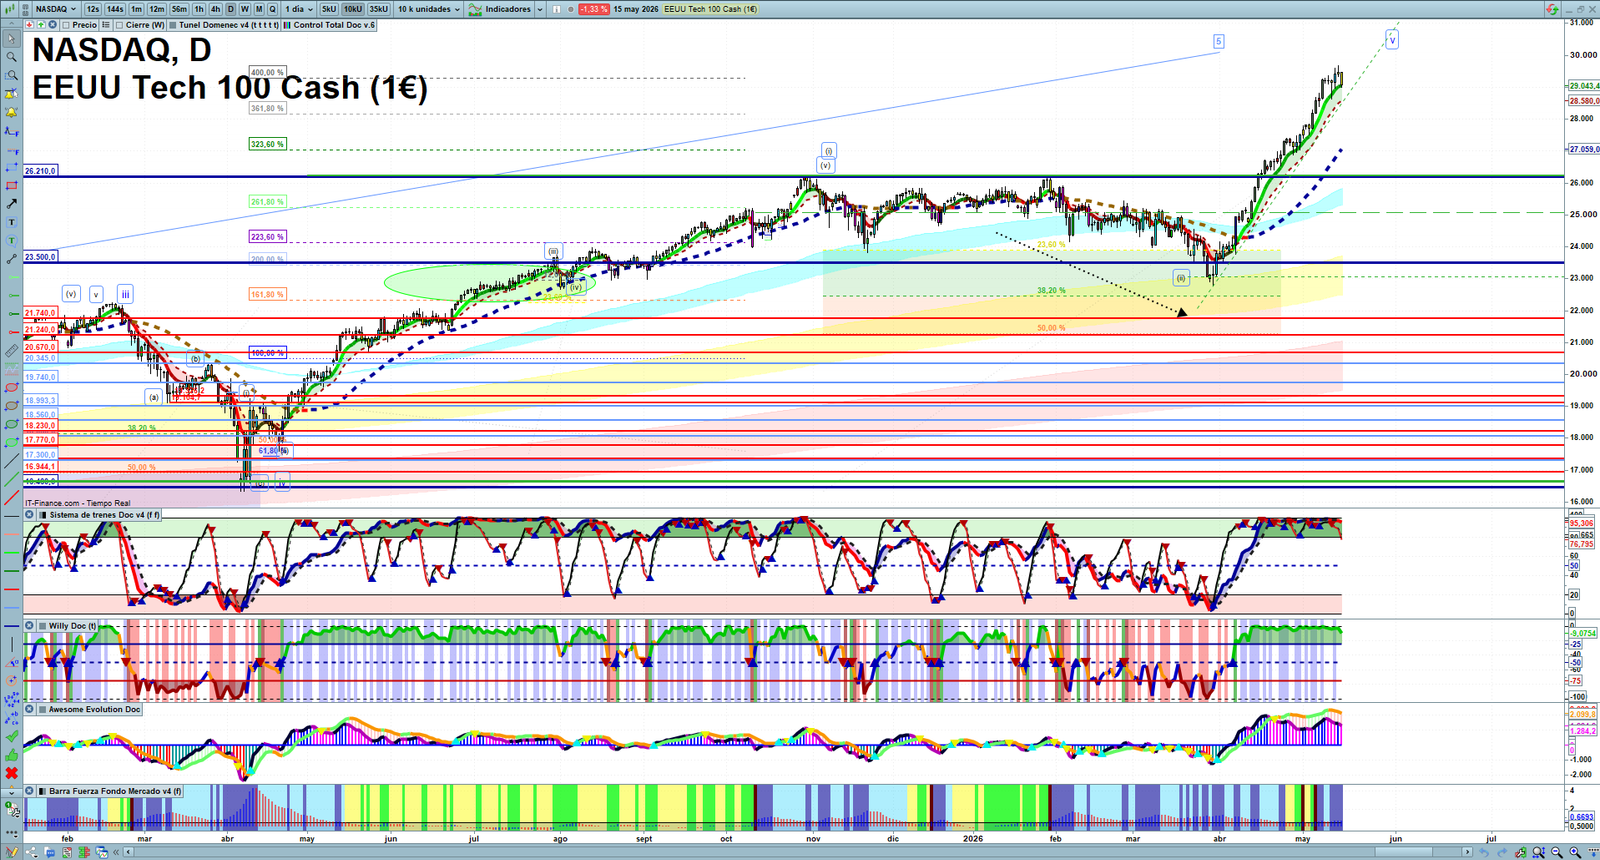The image size is (1600, 860).
Task: Select the 4h timeframe
Action: [x=215, y=9]
